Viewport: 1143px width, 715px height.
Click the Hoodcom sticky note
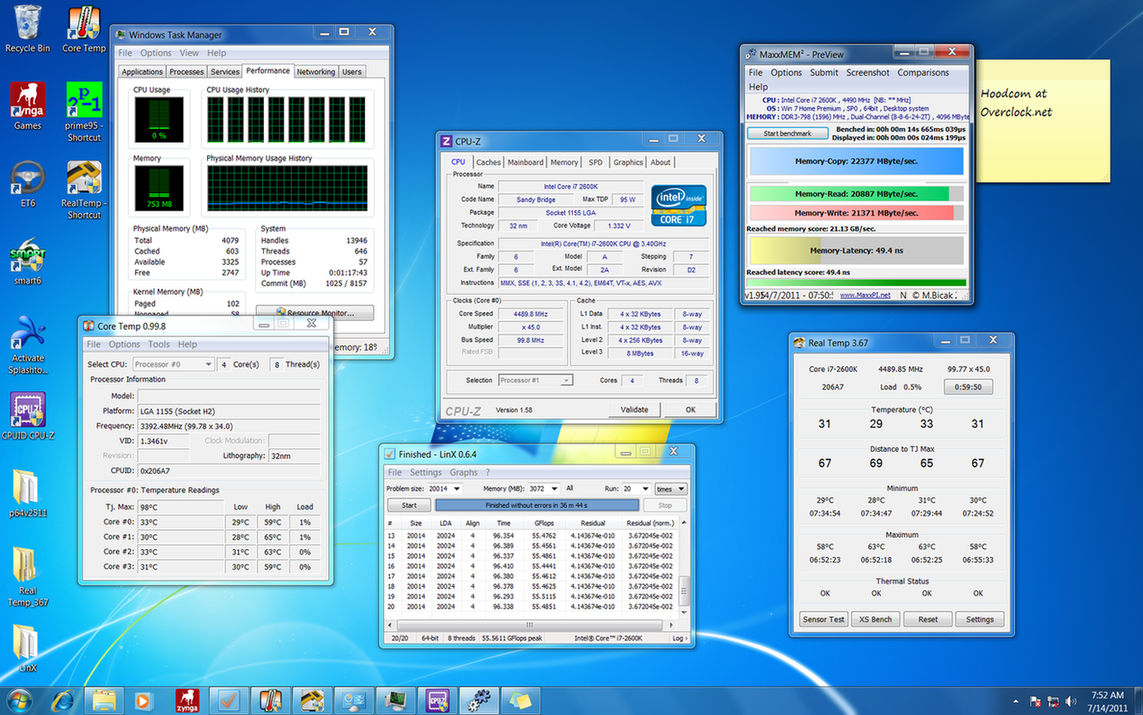click(x=1043, y=120)
